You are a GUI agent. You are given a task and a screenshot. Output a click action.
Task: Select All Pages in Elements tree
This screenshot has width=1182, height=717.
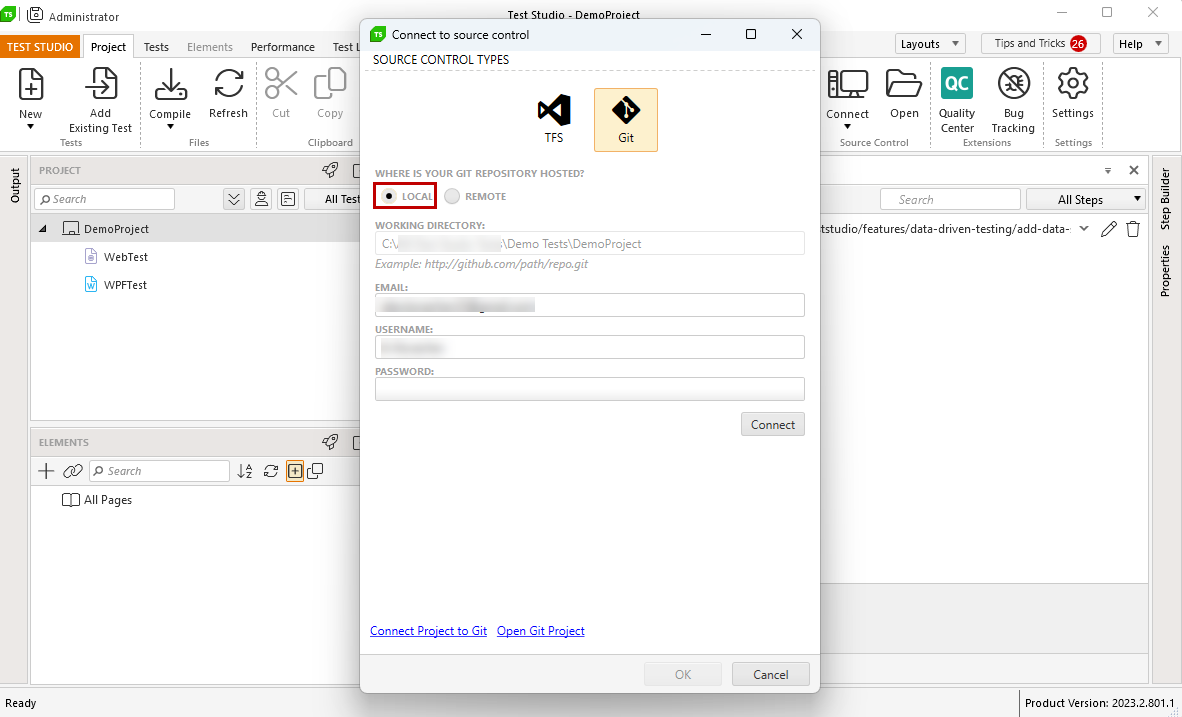[108, 500]
